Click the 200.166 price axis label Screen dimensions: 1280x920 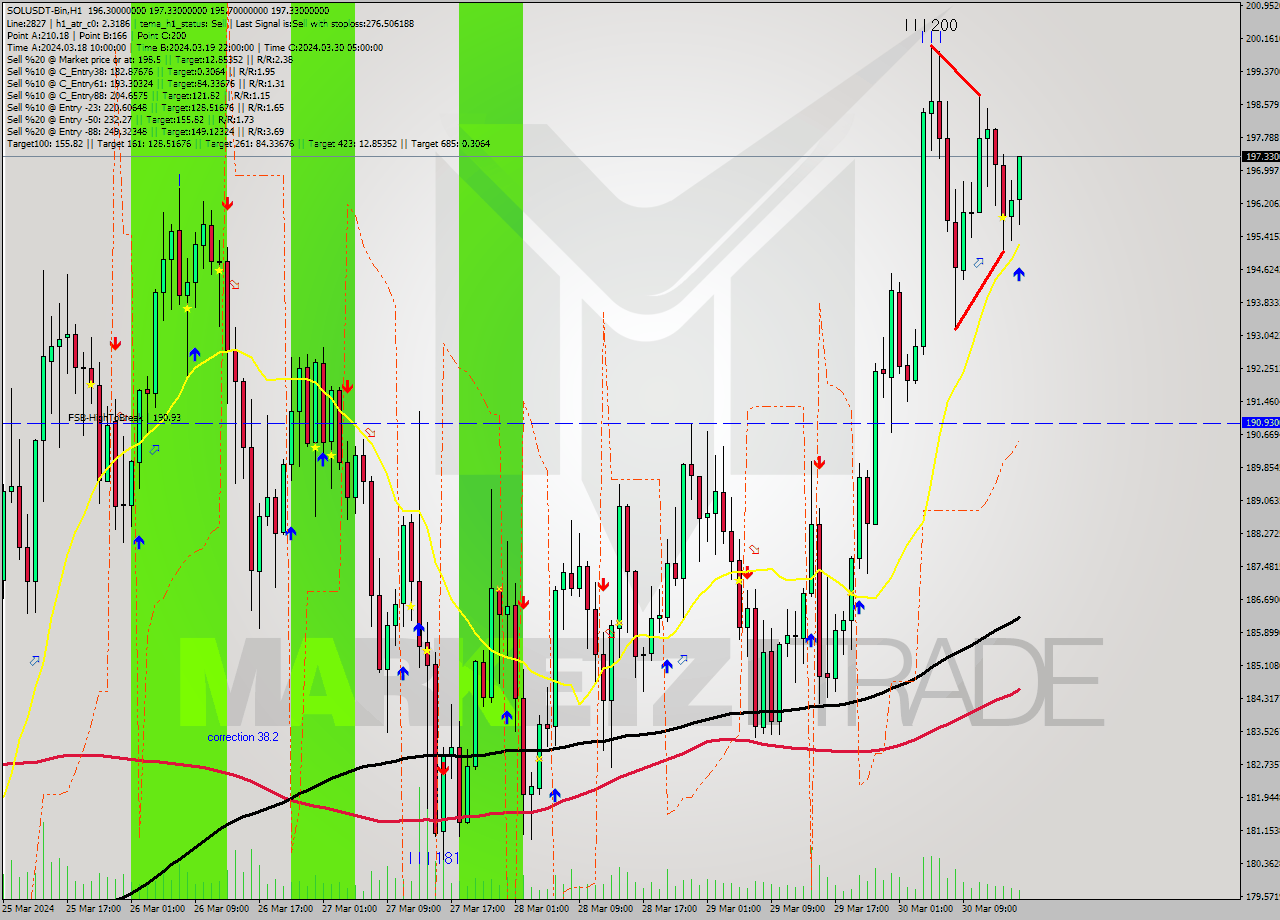click(x=1261, y=38)
